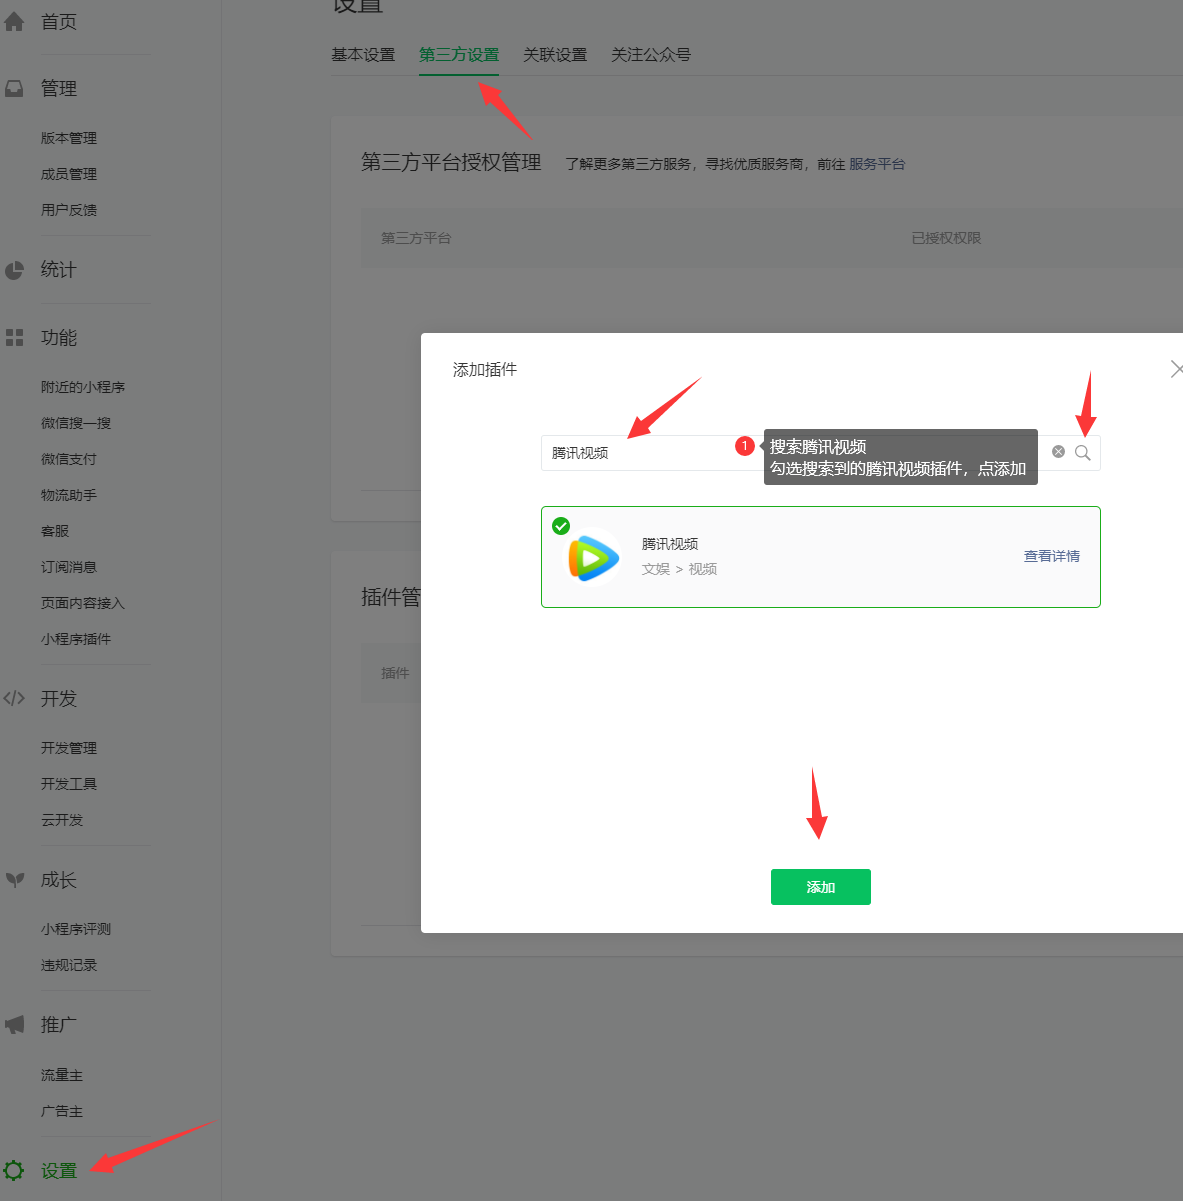Go to 订阅消息
This screenshot has width=1183, height=1201.
coord(69,567)
